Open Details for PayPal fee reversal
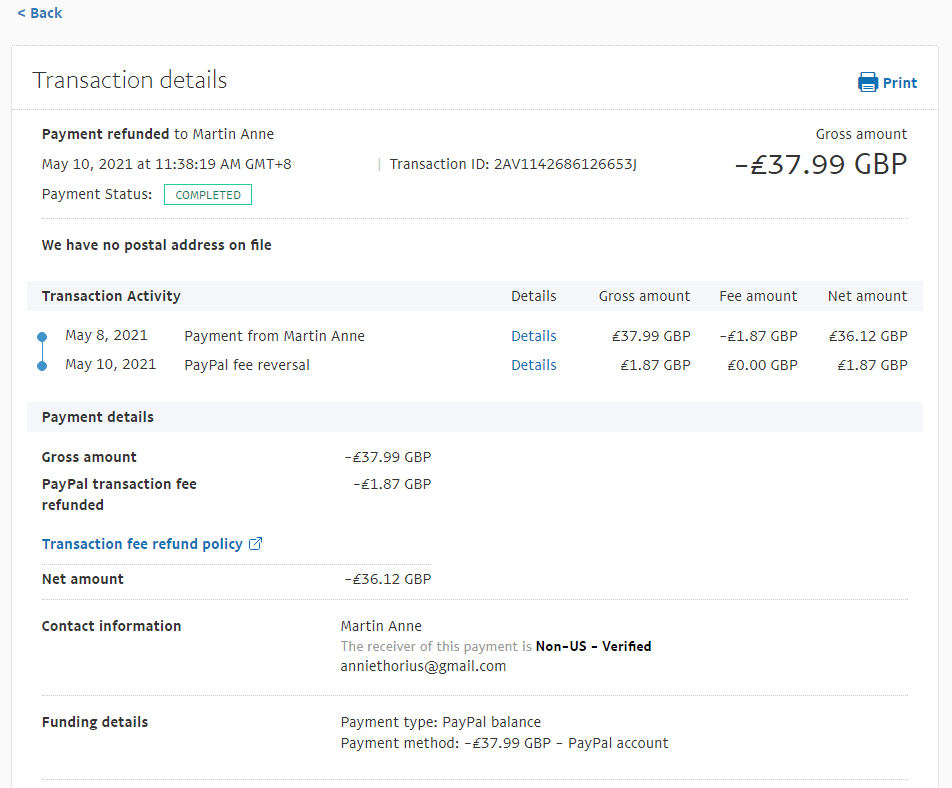This screenshot has height=788, width=952. 533,365
